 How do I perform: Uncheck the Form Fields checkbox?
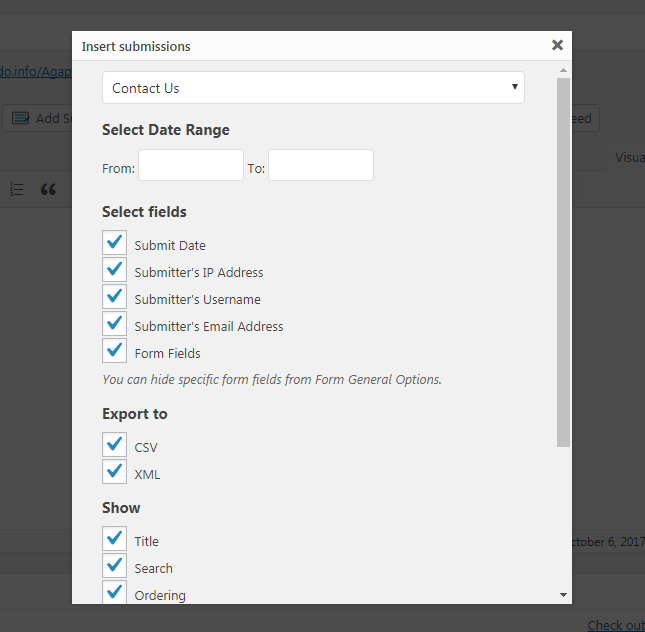point(114,351)
